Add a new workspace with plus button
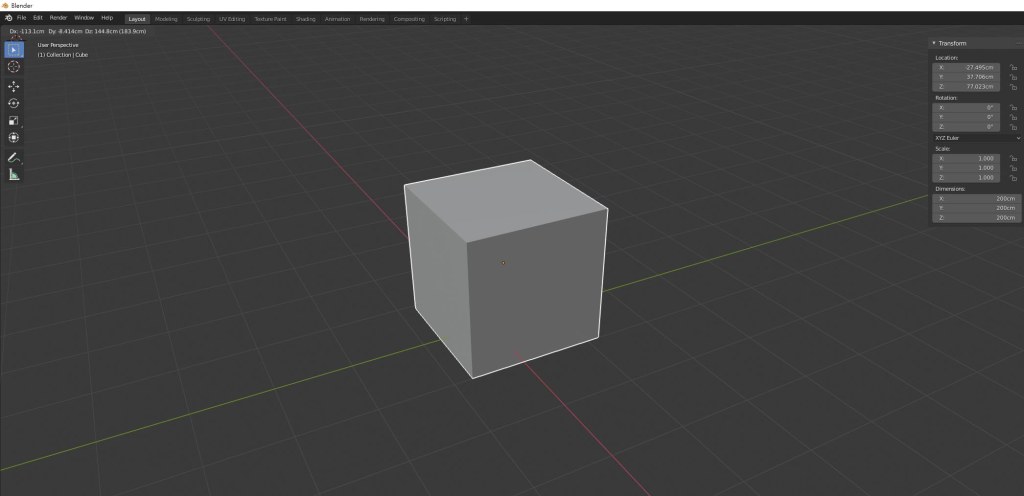 466,19
